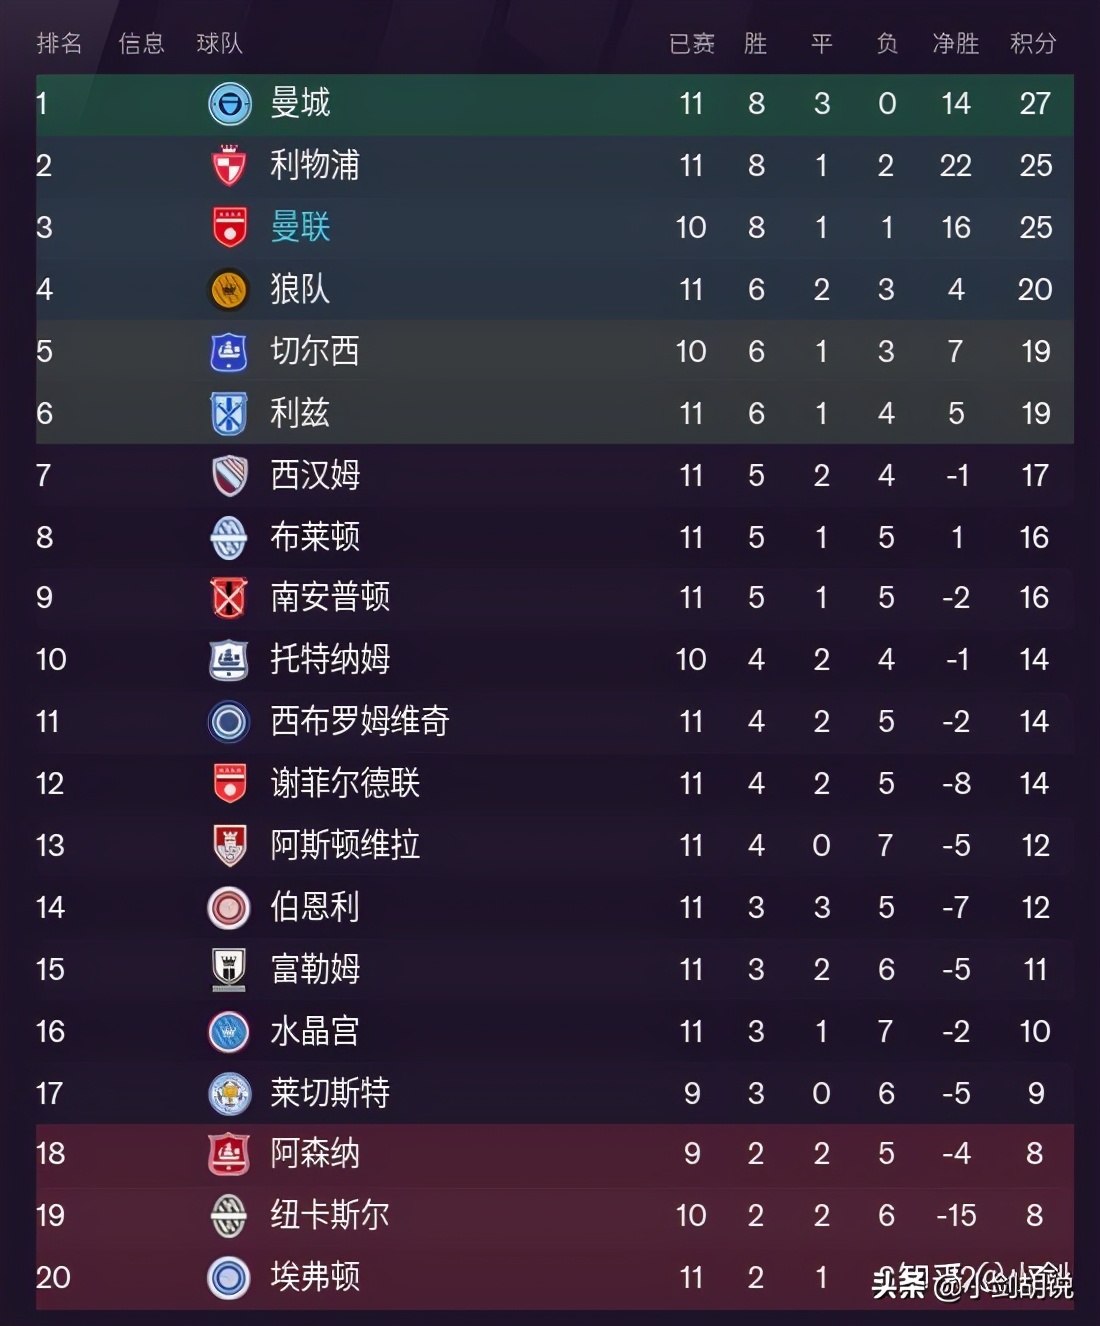Select the West Ham (西汉姆) table row

550,475
